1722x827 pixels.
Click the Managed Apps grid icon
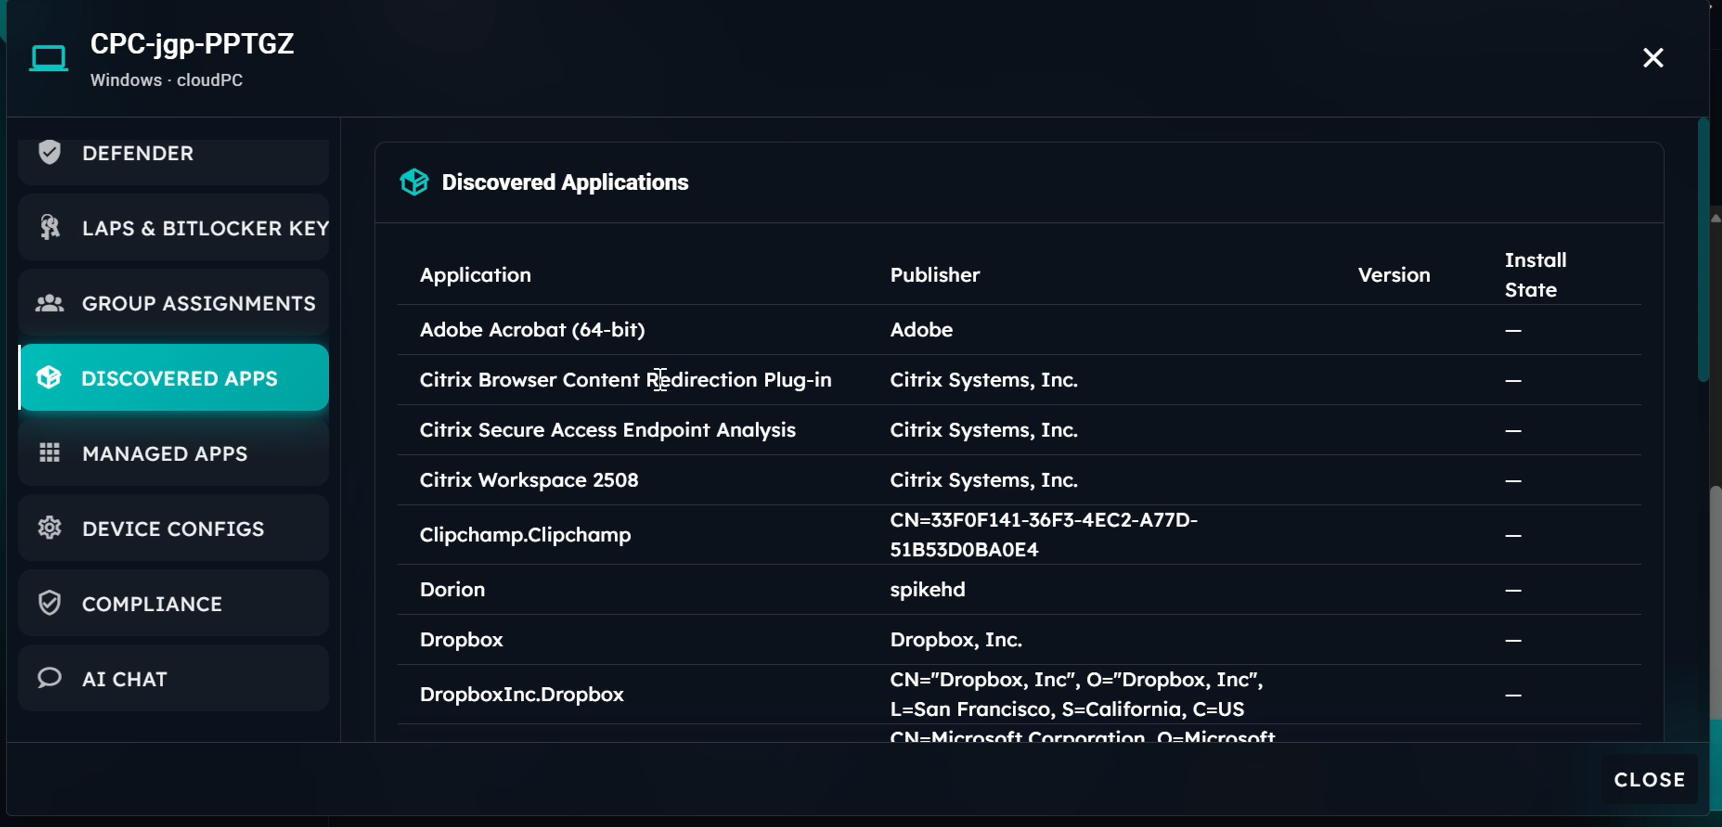pyautogui.click(x=49, y=453)
